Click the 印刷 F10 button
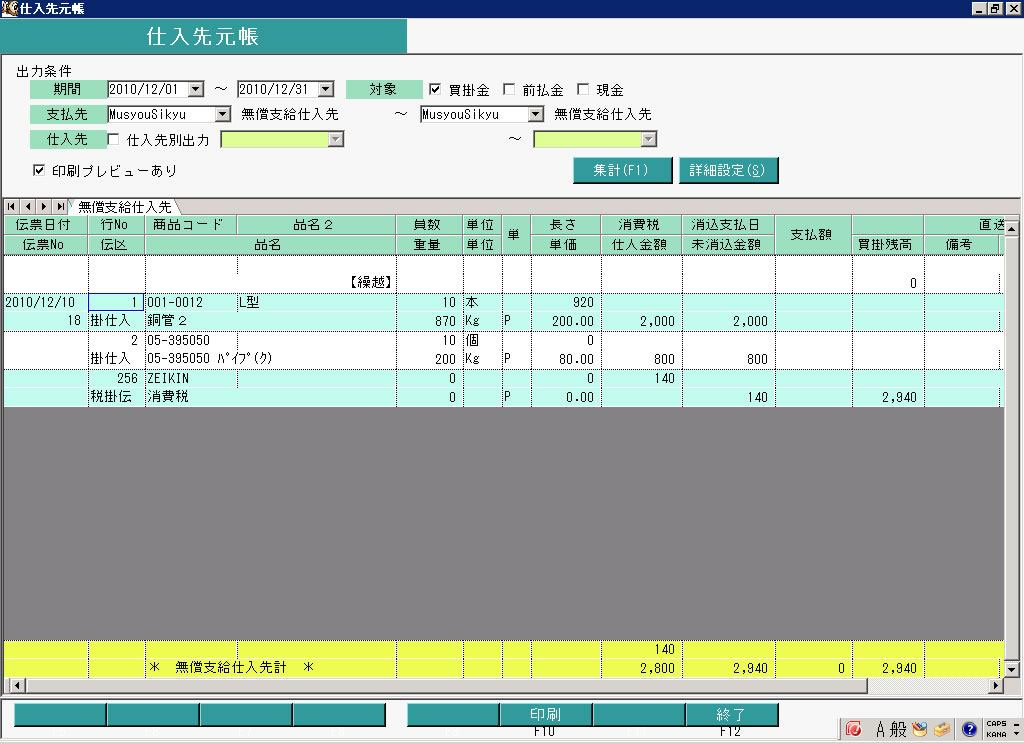This screenshot has height=744, width=1024. [545, 715]
